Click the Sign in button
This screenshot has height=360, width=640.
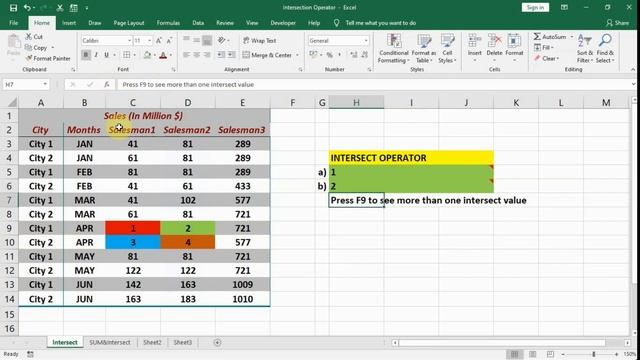(535, 7)
